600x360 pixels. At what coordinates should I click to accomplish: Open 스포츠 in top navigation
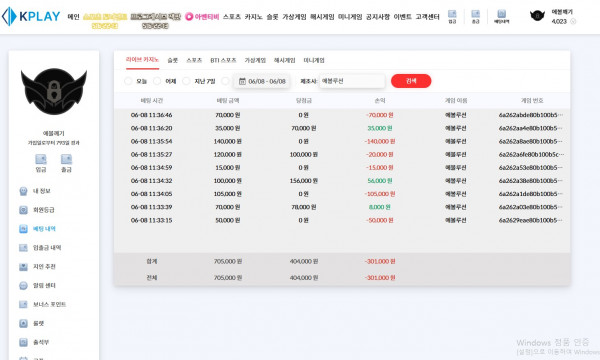(232, 17)
